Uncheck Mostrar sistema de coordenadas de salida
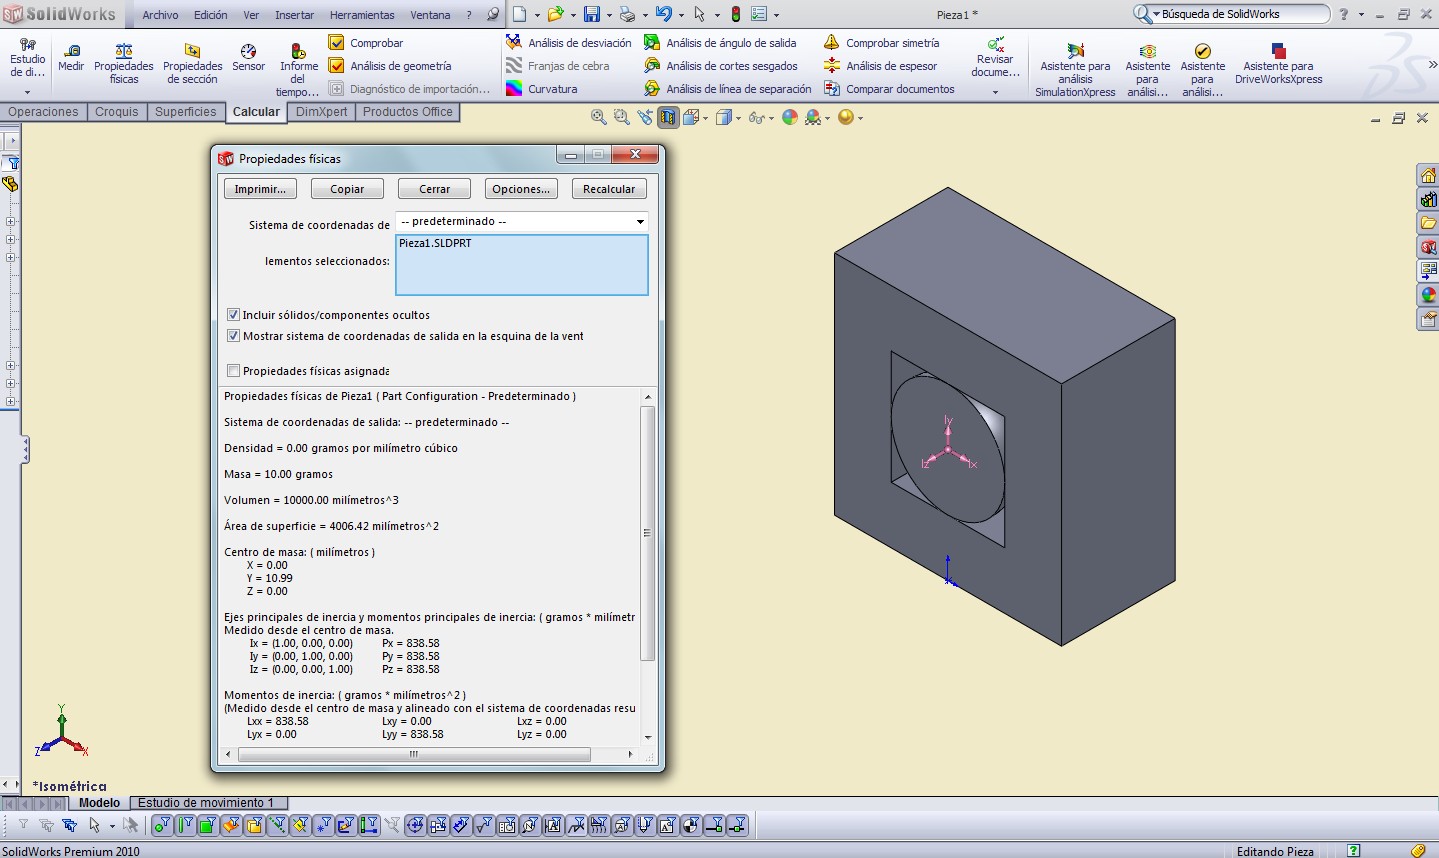 point(233,336)
